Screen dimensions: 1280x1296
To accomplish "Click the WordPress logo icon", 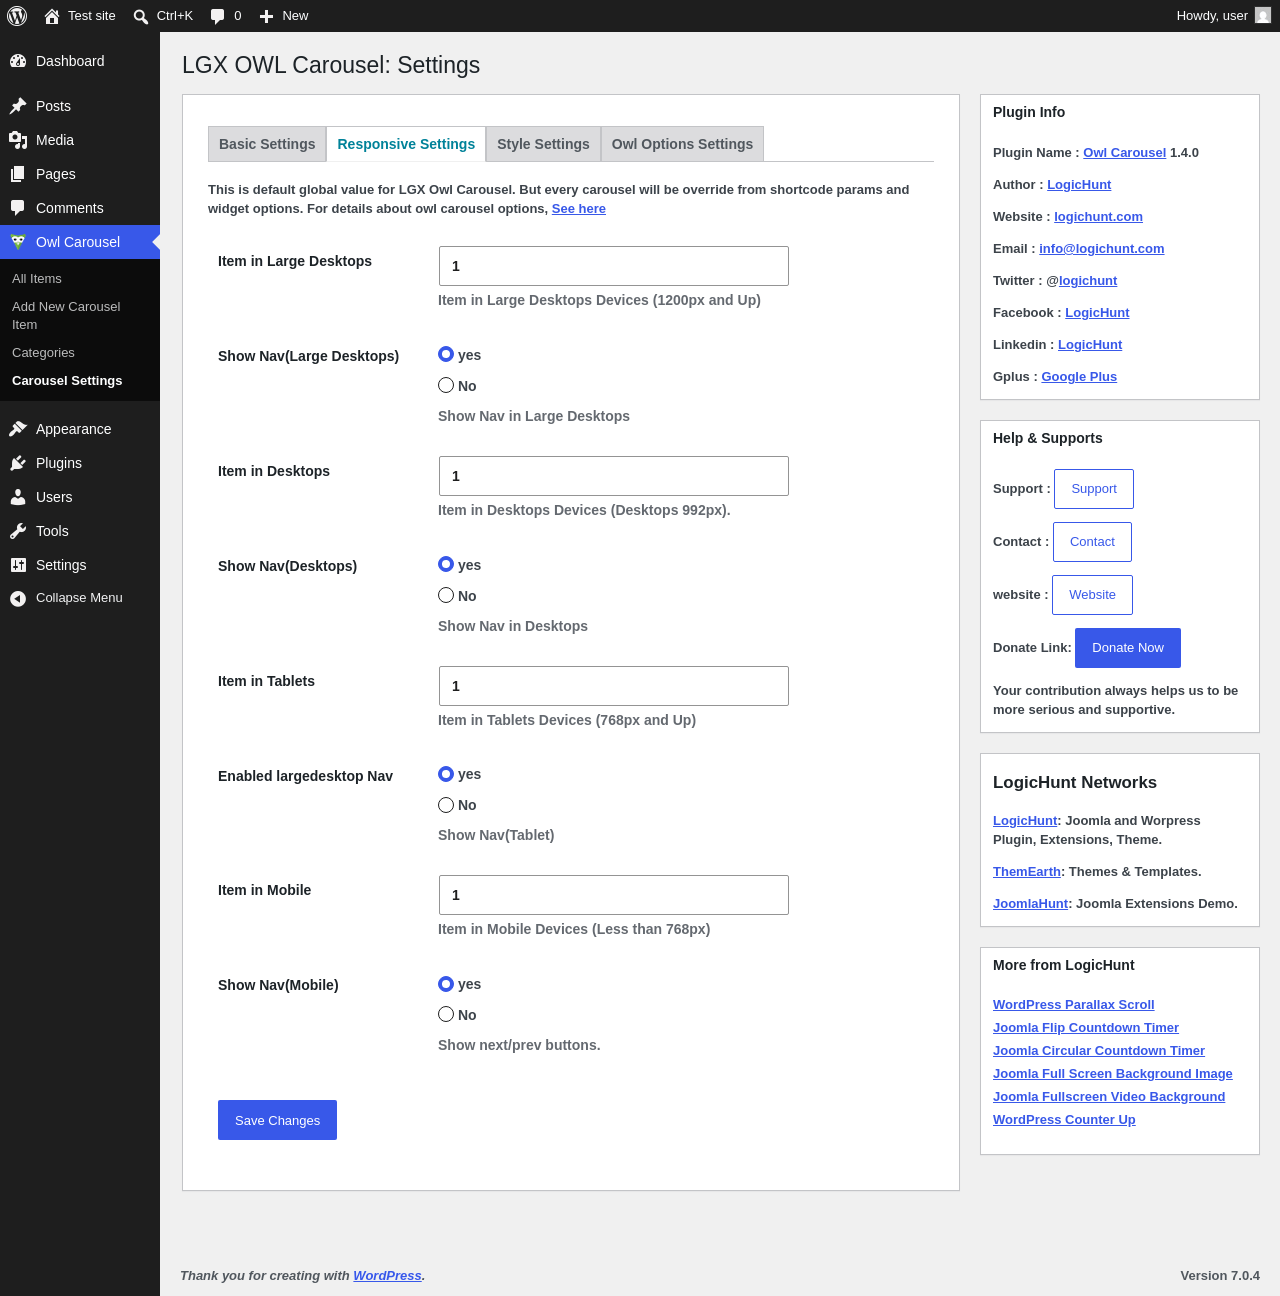I will pyautogui.click(x=17, y=16).
